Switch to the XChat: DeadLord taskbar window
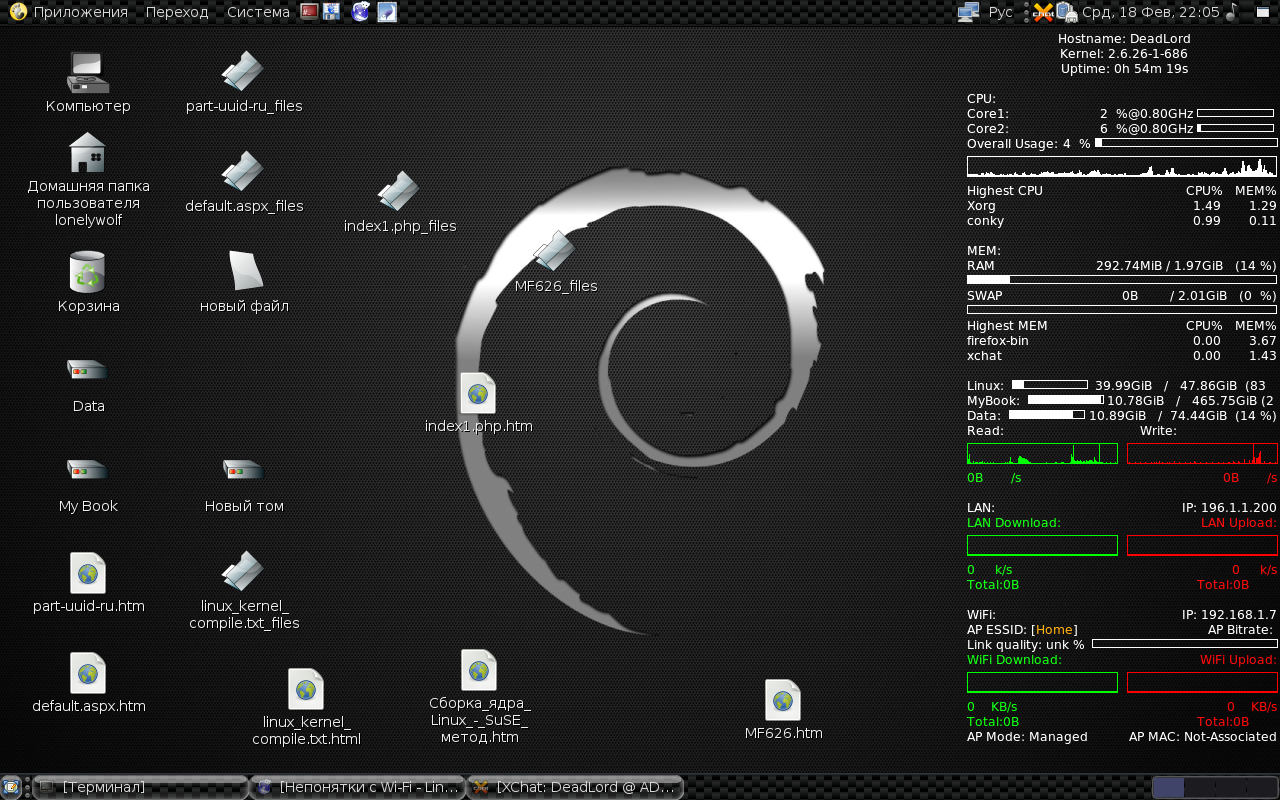The height and width of the screenshot is (800, 1280). pyautogui.click(x=575, y=787)
